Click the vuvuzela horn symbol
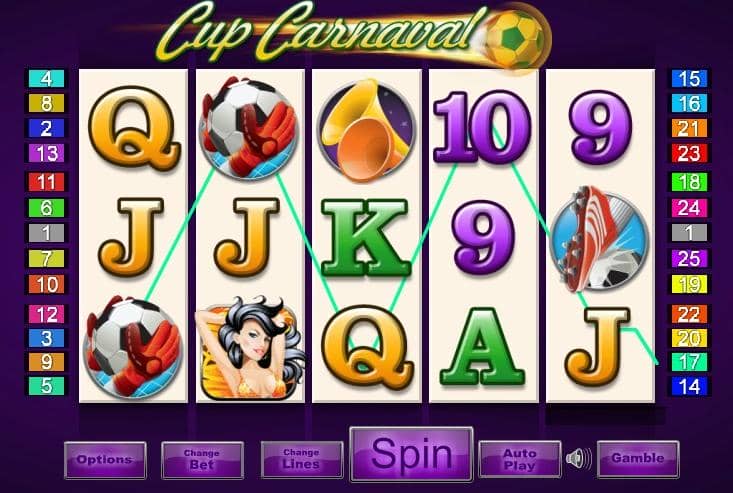This screenshot has width=733, height=493. [366, 130]
